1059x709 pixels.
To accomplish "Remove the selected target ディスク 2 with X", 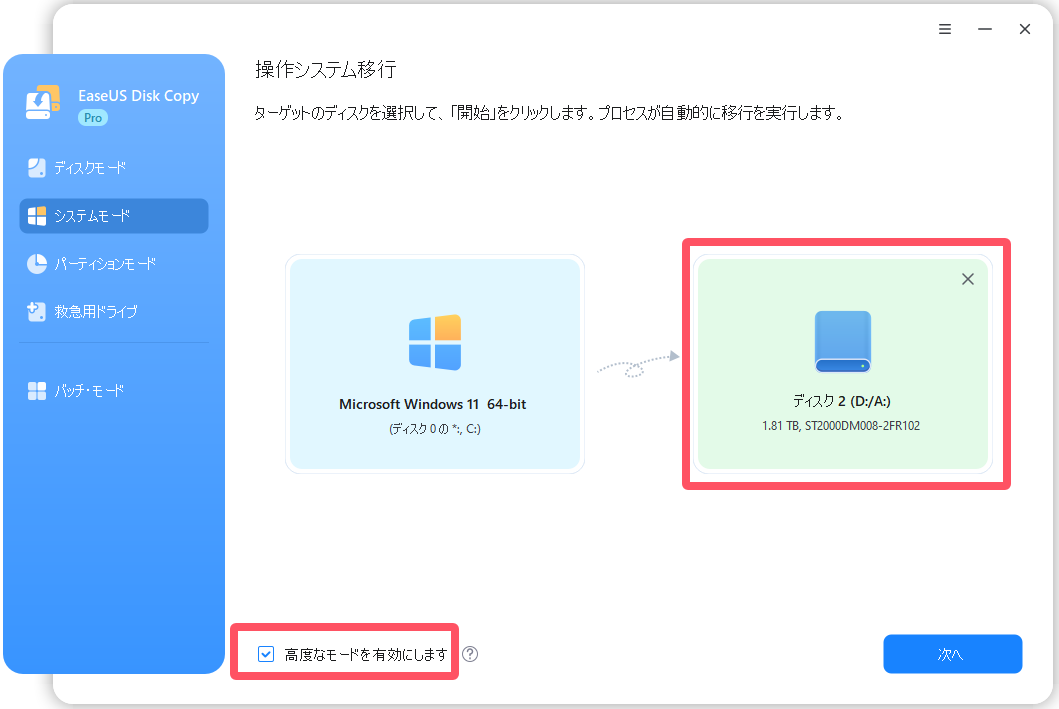I will 967,280.
